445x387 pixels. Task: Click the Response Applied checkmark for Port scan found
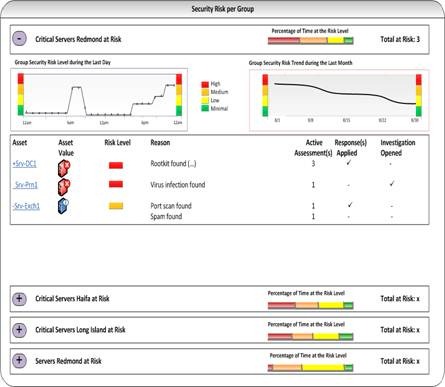point(350,205)
